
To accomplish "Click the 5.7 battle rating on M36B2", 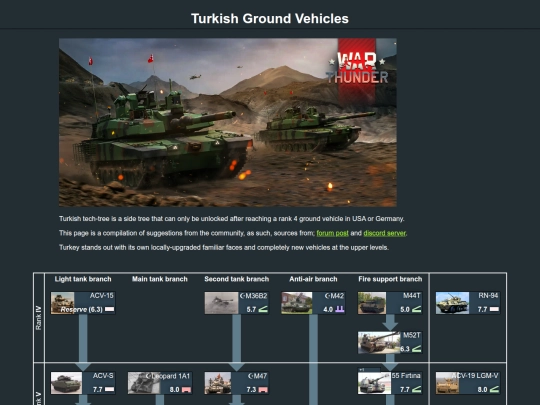I will [251, 309].
